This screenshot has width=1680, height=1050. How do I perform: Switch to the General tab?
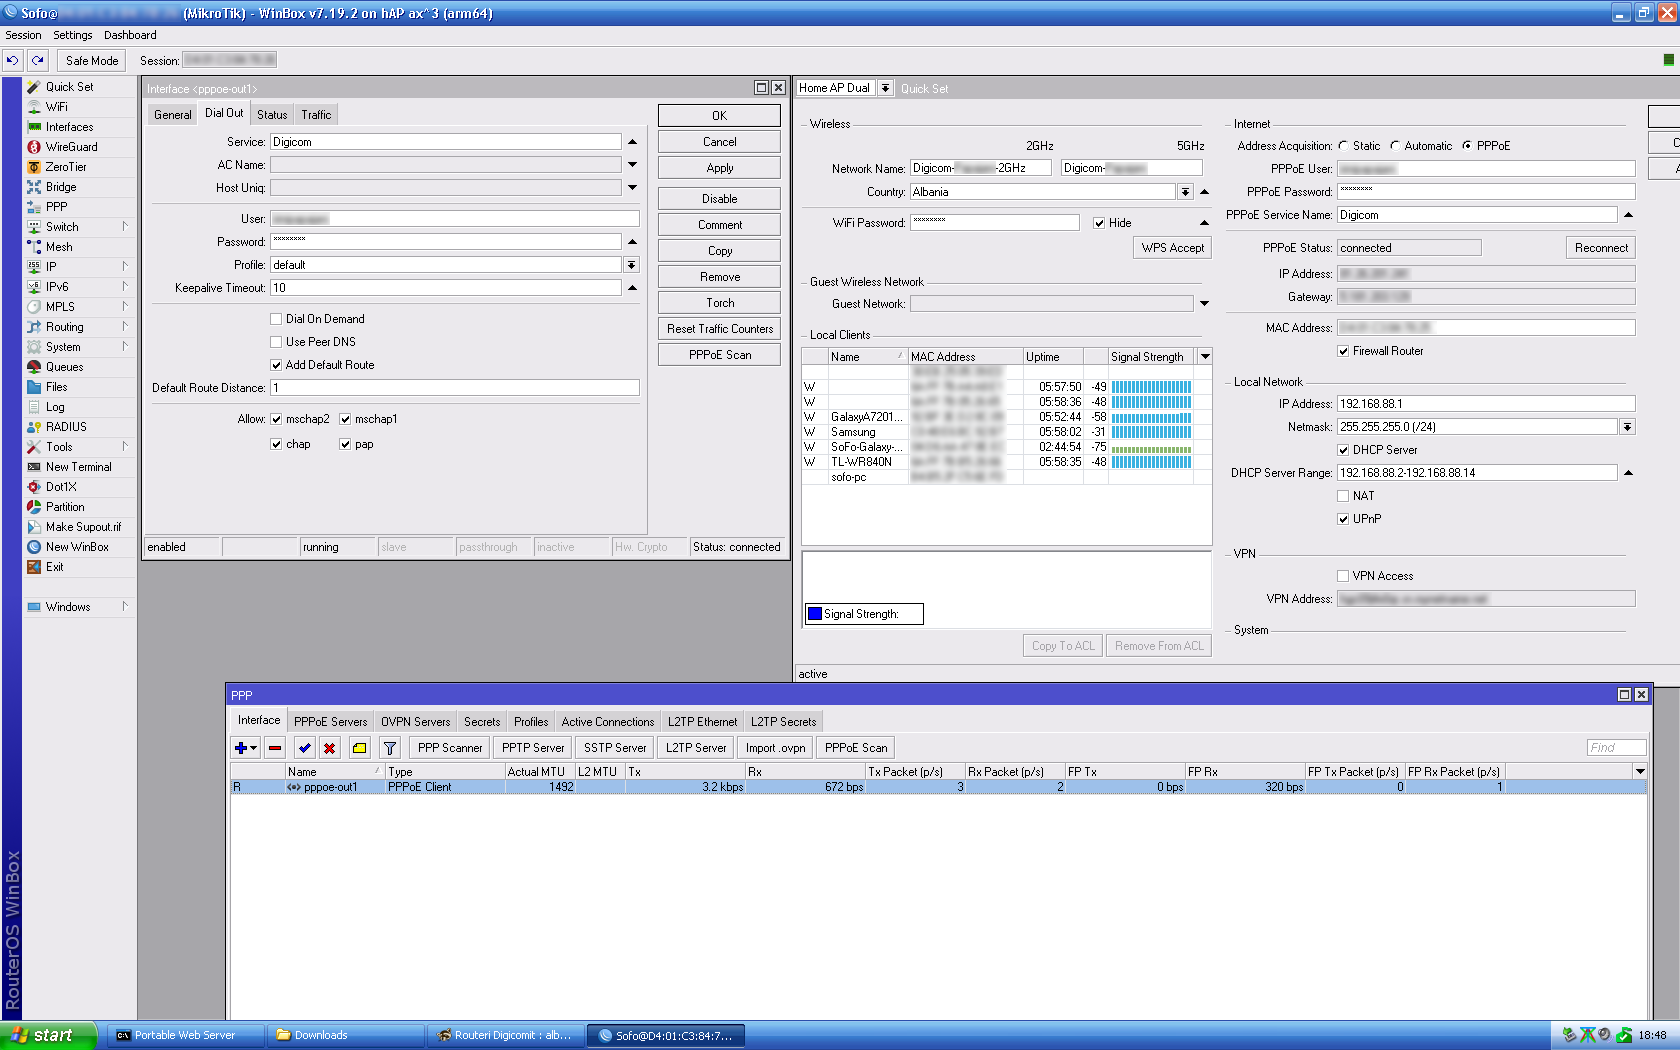[x=172, y=115]
